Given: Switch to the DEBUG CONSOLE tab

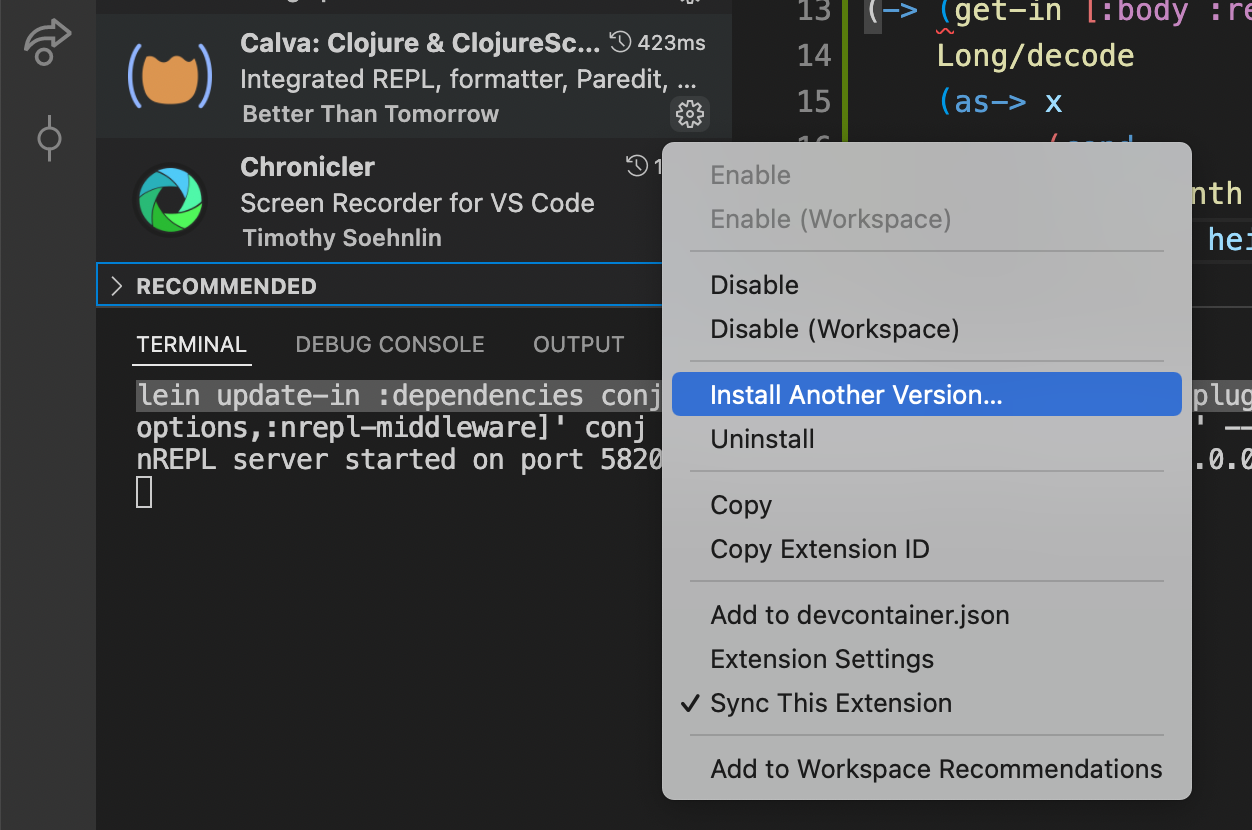Looking at the screenshot, I should tap(389, 344).
